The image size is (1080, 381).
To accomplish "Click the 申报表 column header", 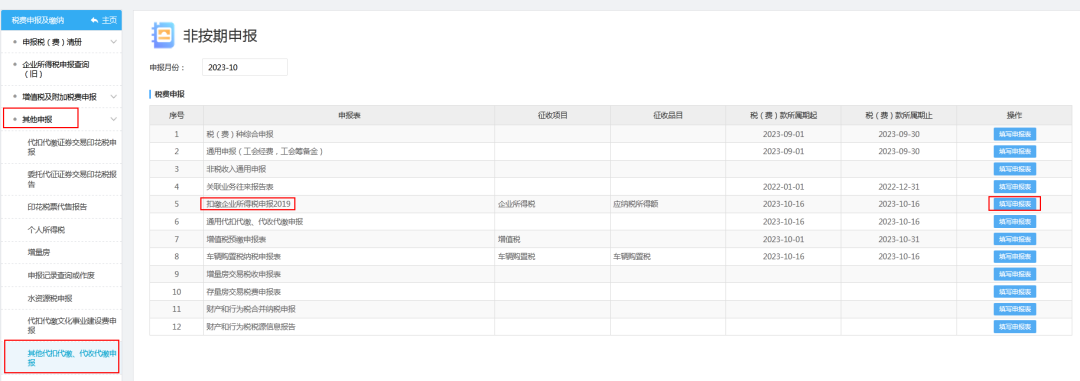I will [349, 115].
